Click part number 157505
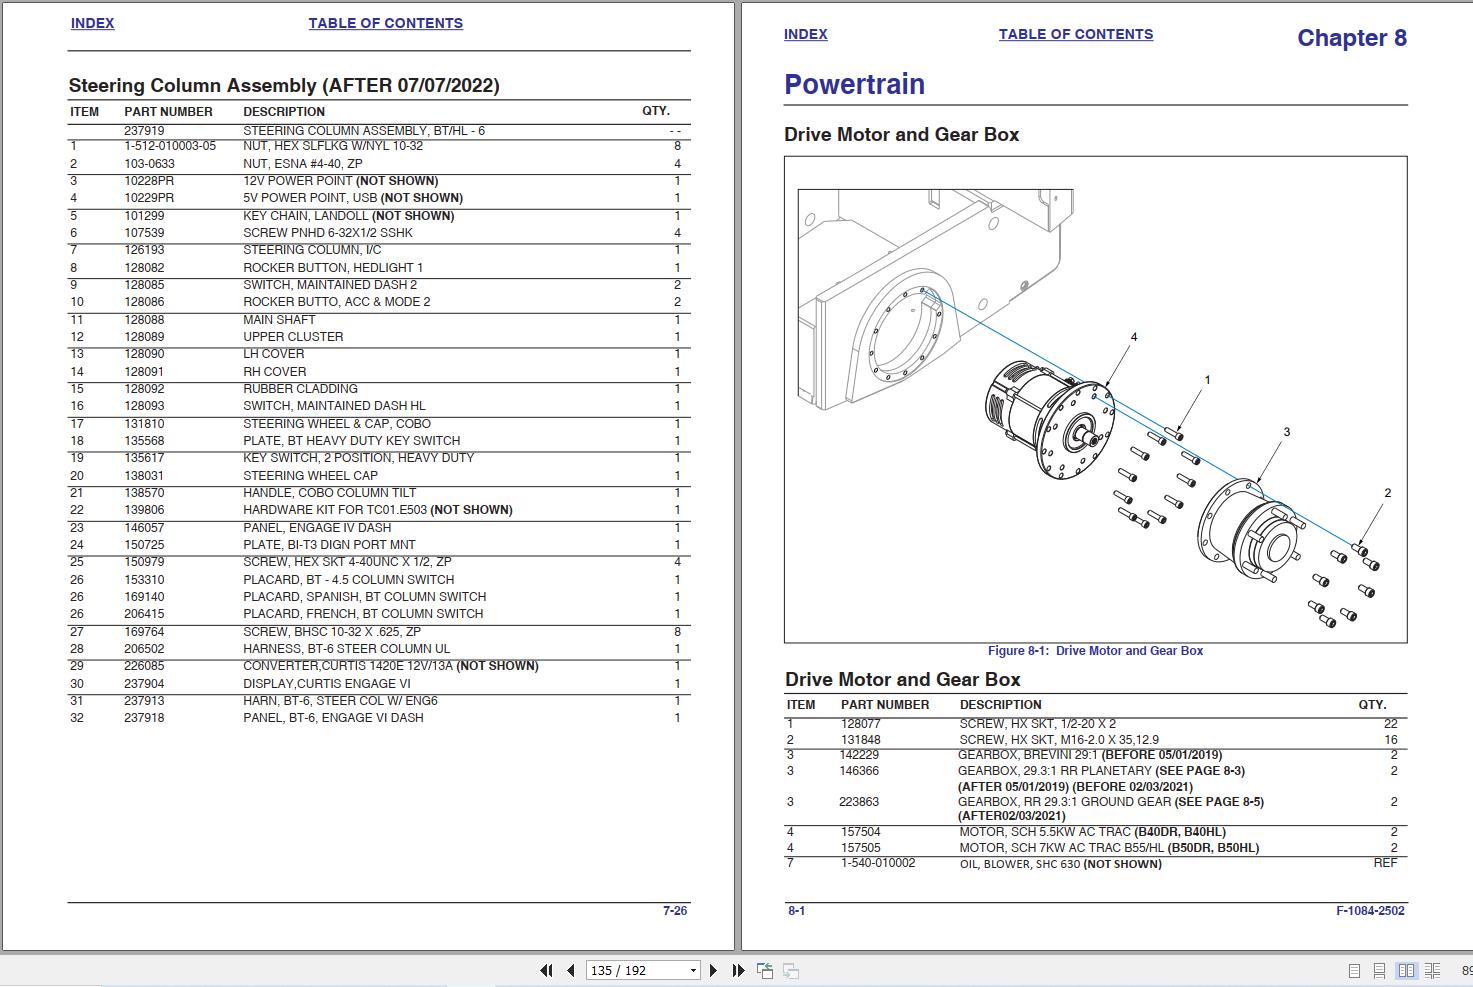The width and height of the screenshot is (1473, 987). point(861,848)
